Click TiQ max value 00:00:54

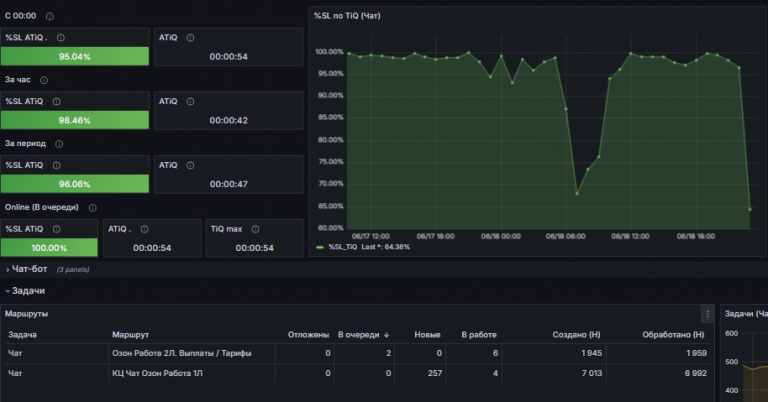tap(255, 248)
